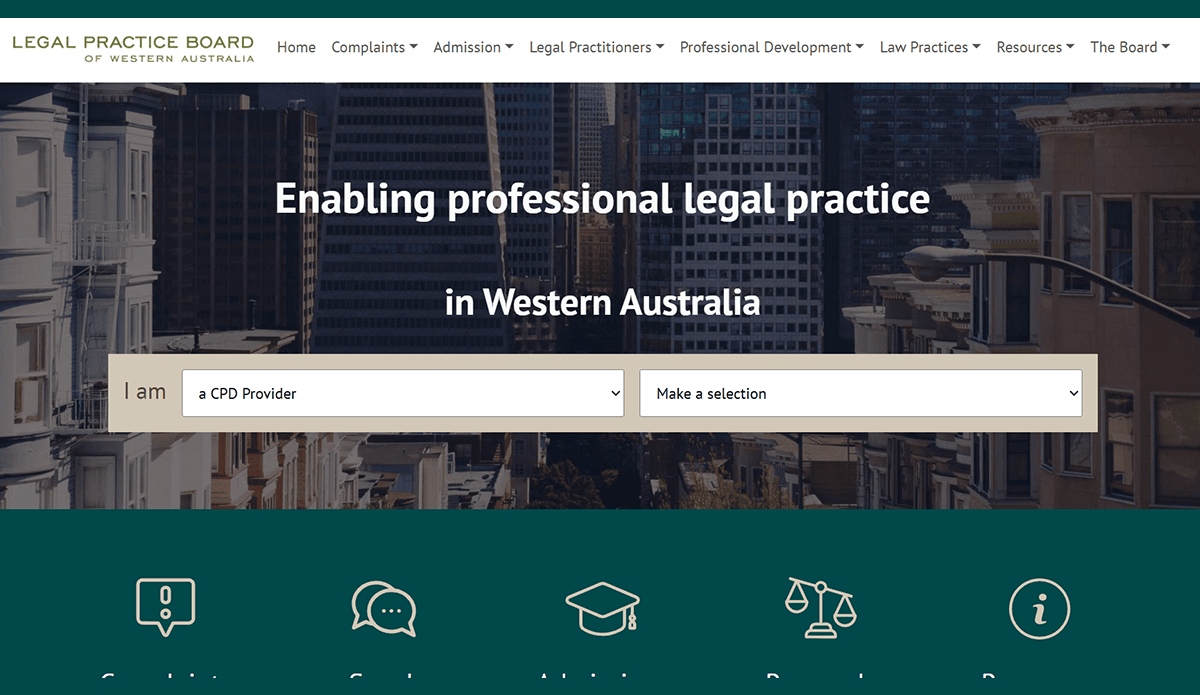
Task: Open the Home page link
Action: pos(296,47)
